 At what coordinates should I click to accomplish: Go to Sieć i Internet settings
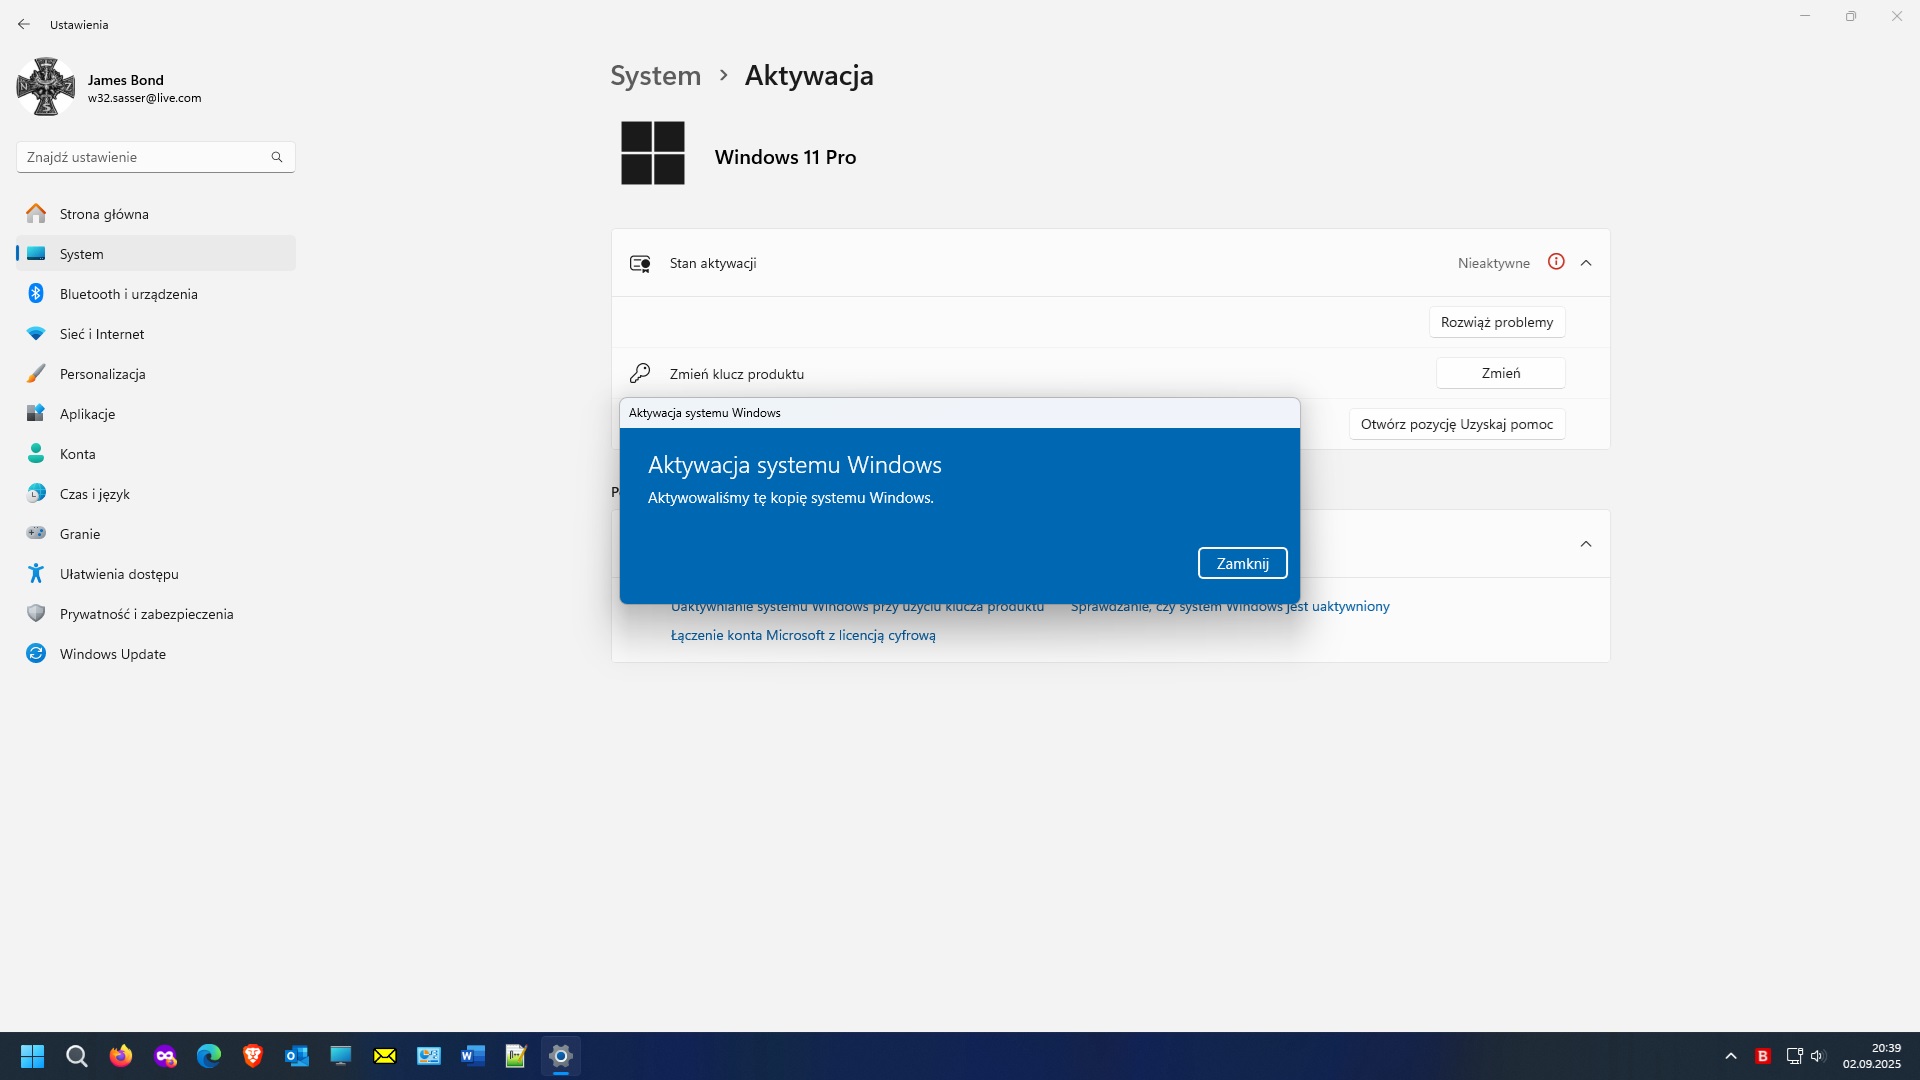tap(156, 334)
